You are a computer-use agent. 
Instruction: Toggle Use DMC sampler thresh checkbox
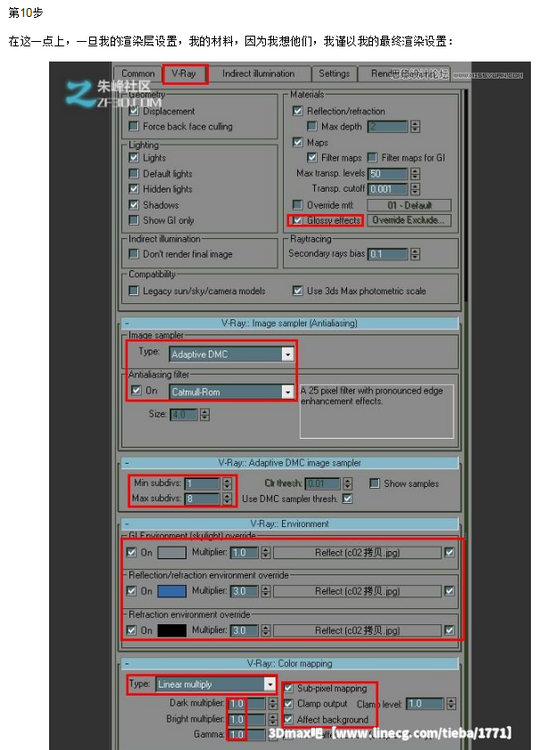[x=348, y=498]
